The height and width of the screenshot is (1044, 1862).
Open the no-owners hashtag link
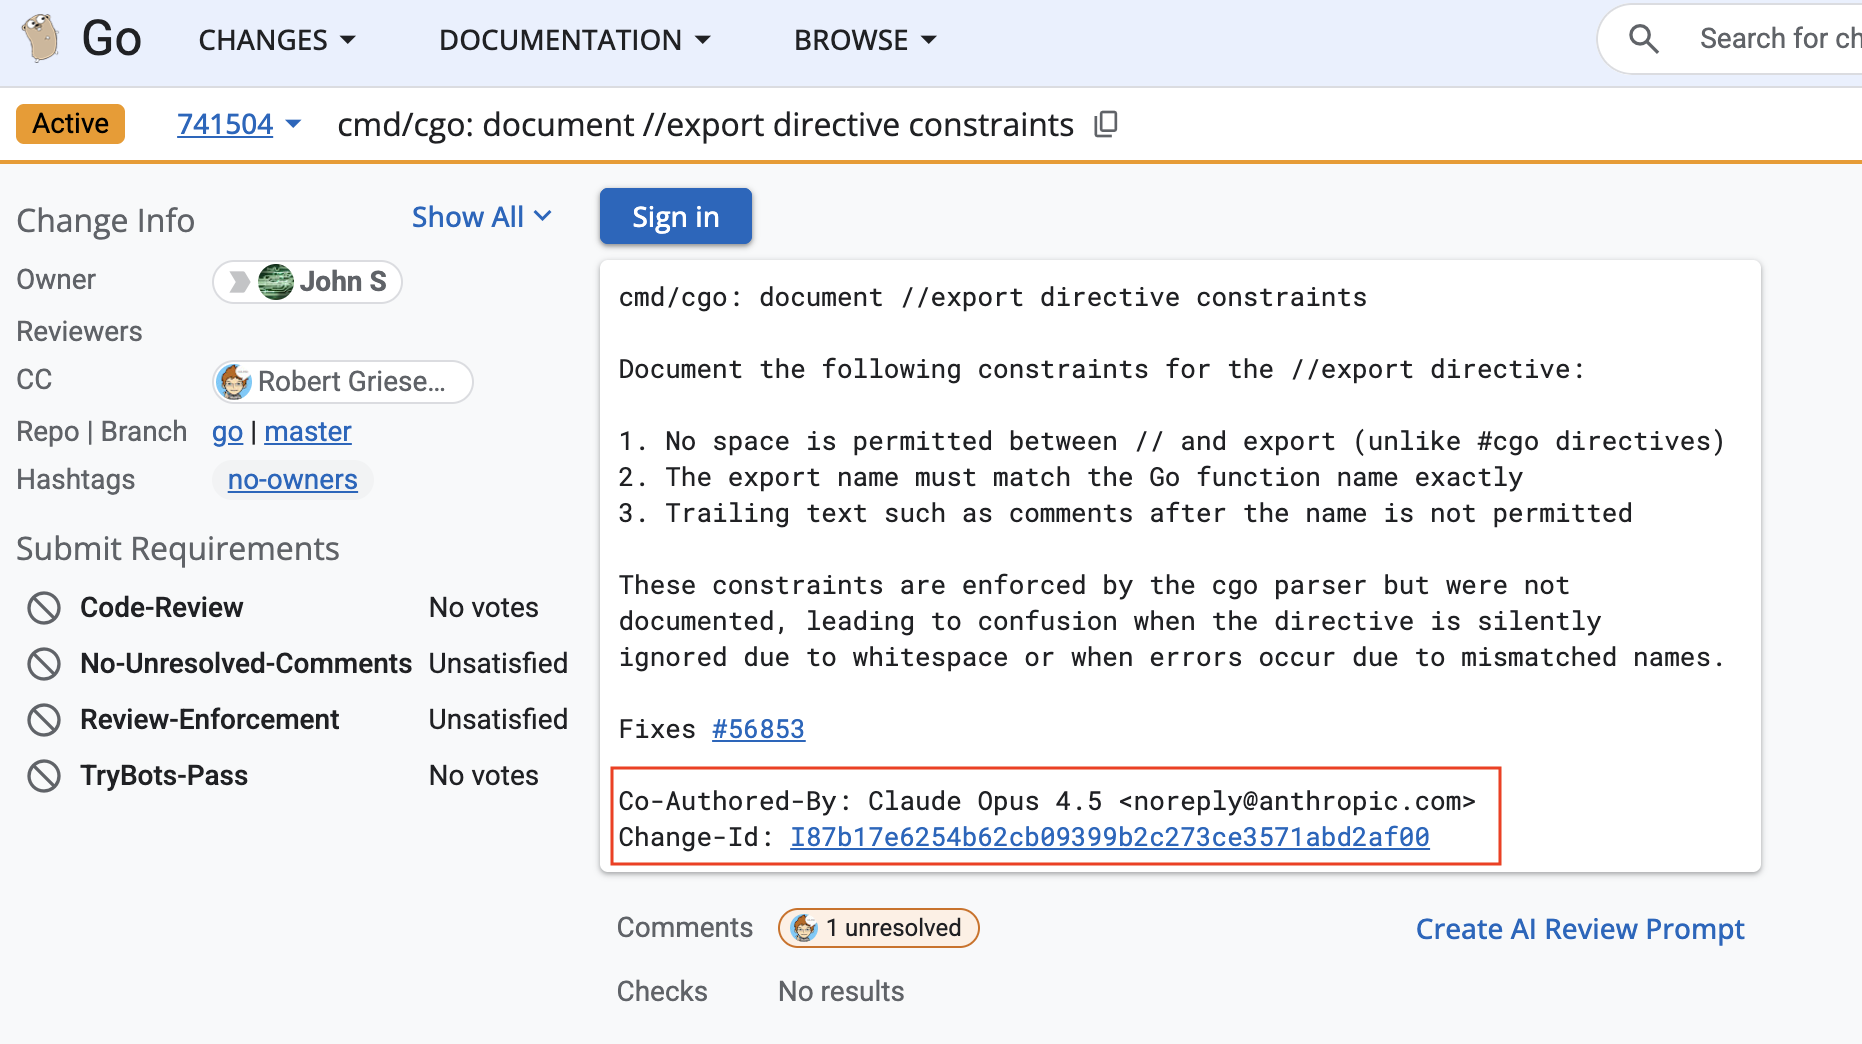(x=292, y=480)
